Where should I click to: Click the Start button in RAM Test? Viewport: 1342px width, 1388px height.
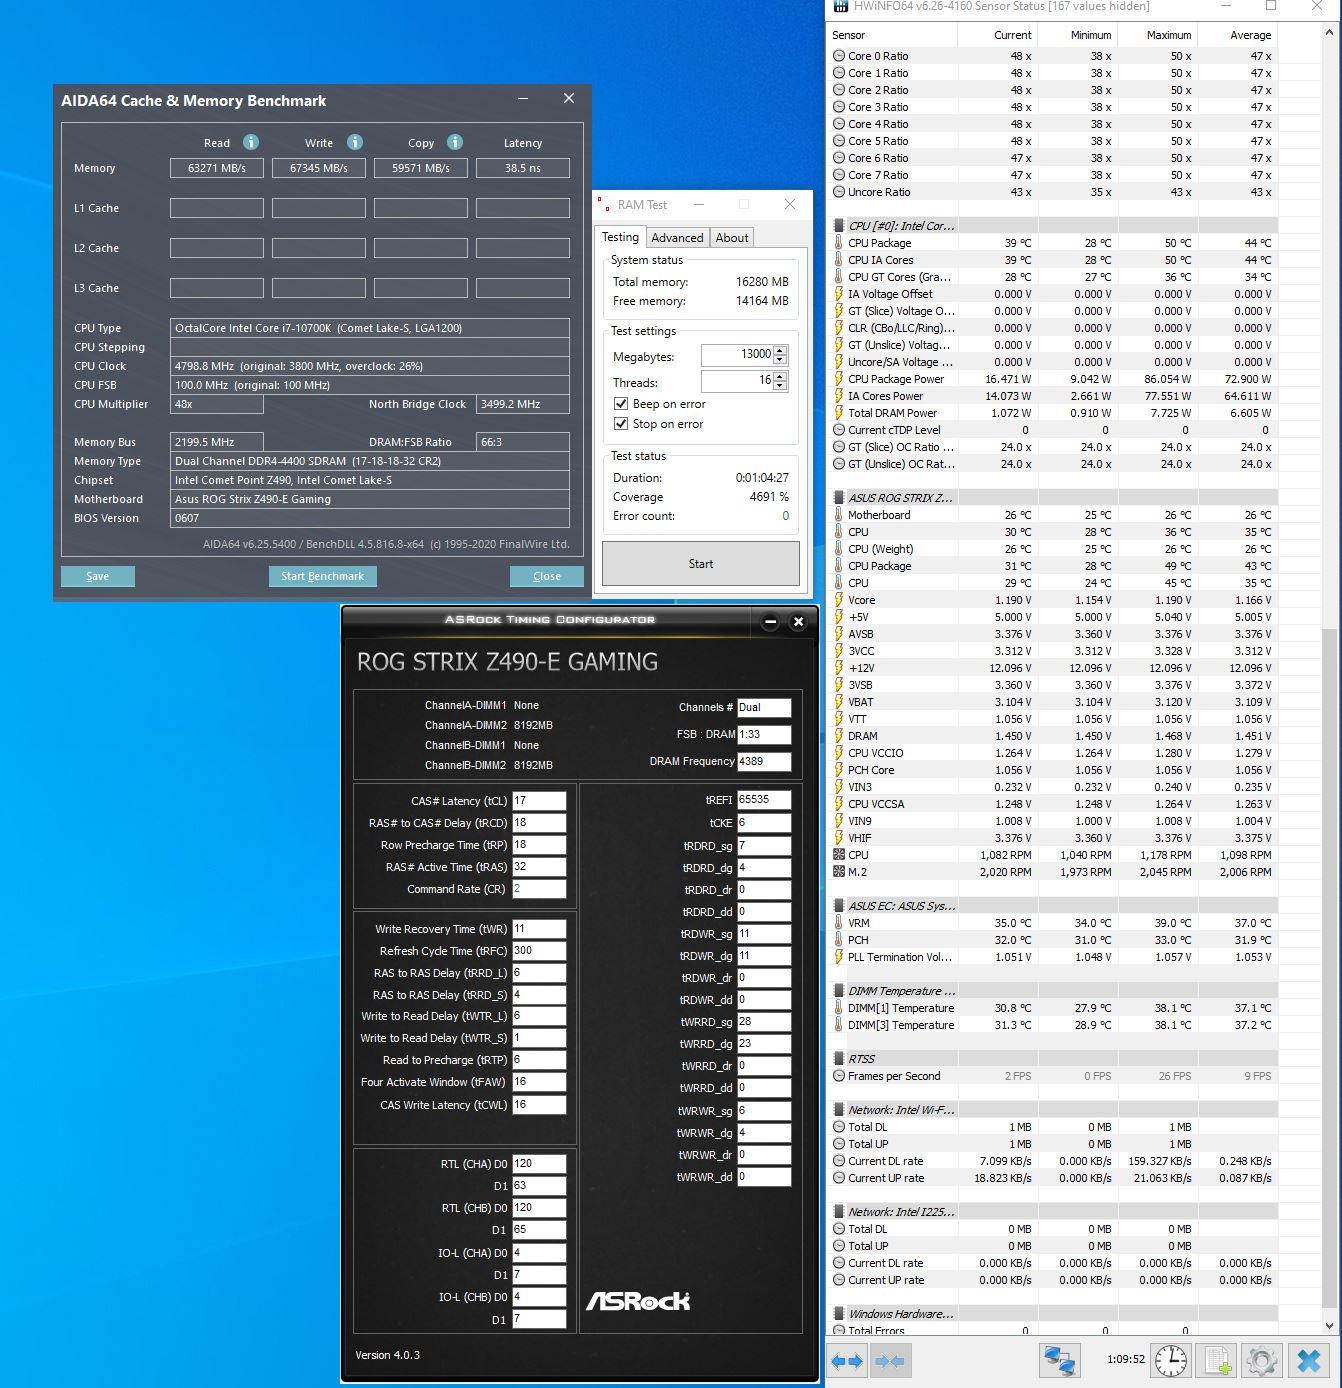click(x=701, y=564)
